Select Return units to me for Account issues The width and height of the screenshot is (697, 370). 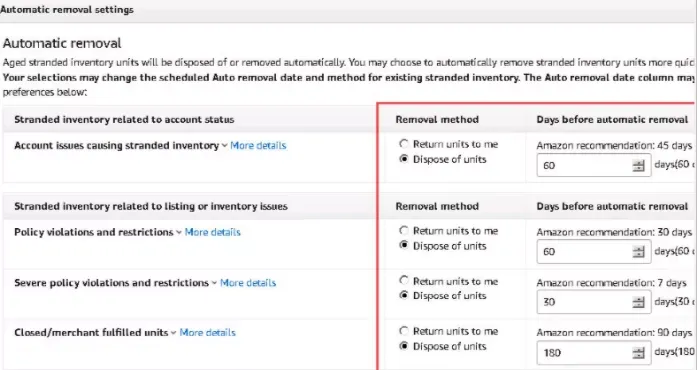tap(404, 144)
